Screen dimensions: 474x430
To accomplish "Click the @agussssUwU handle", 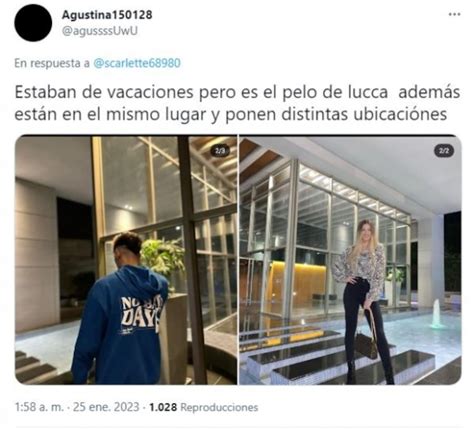I will point(100,31).
